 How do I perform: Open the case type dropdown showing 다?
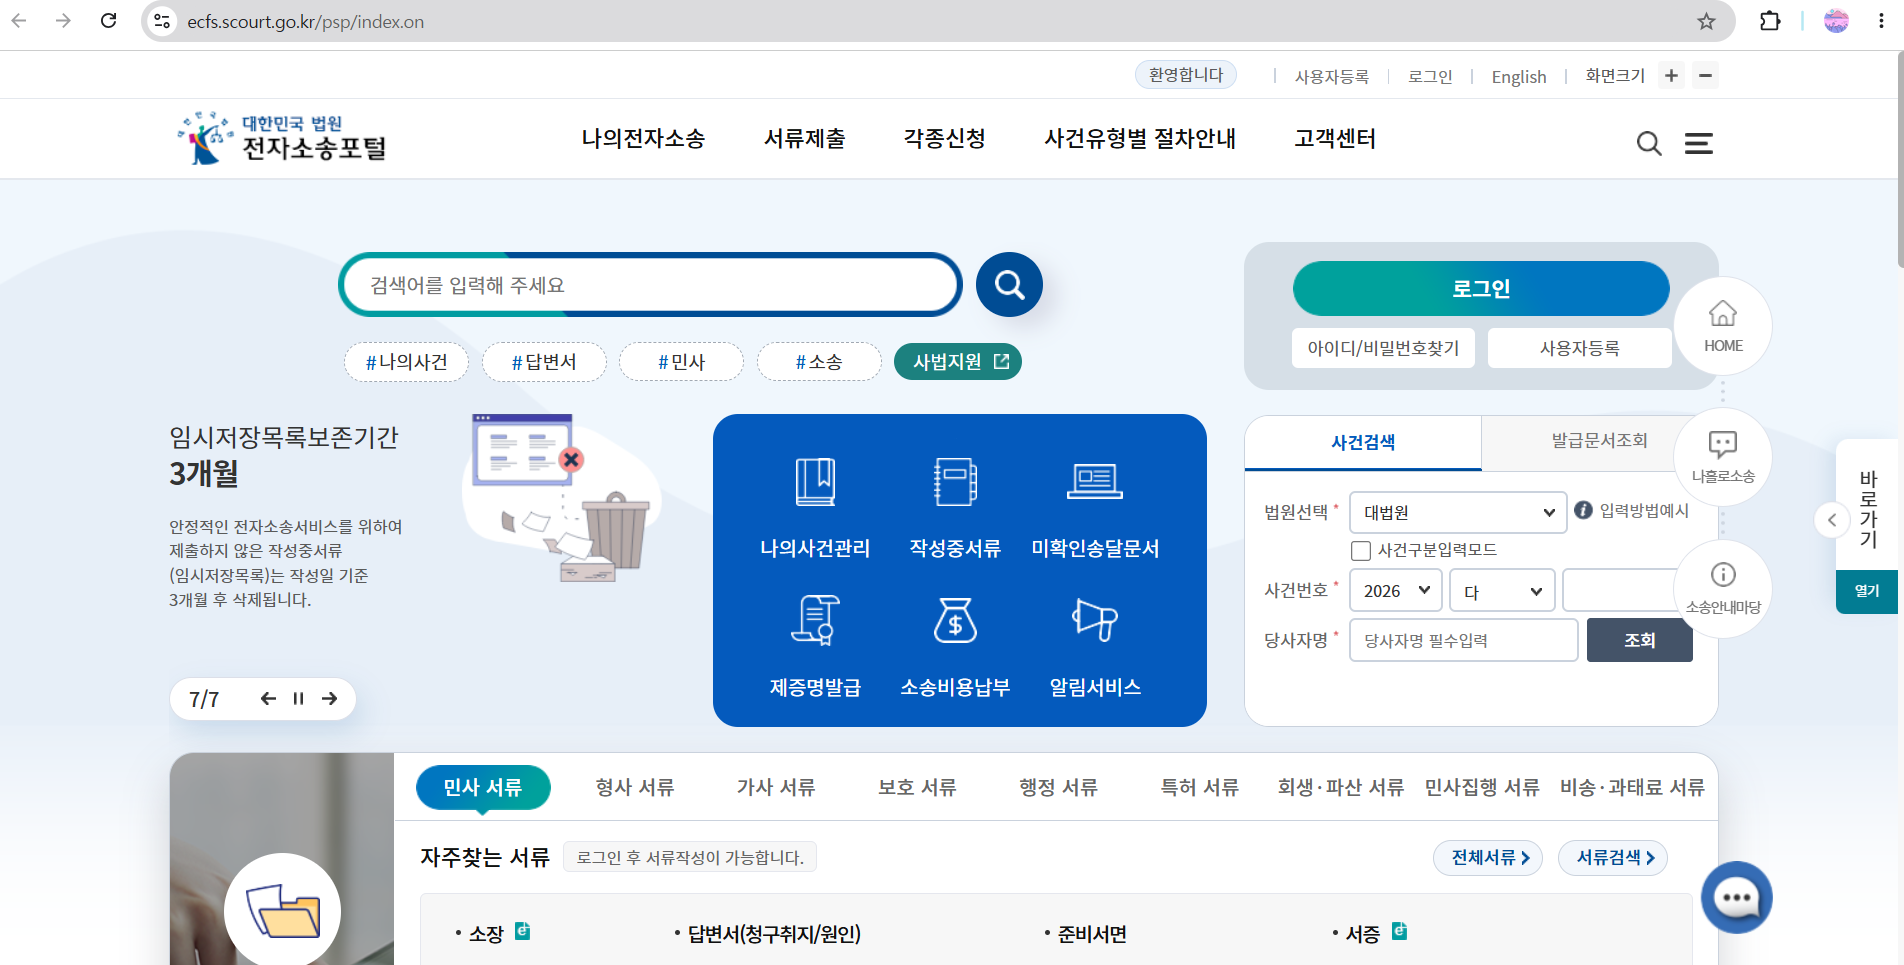(1503, 590)
